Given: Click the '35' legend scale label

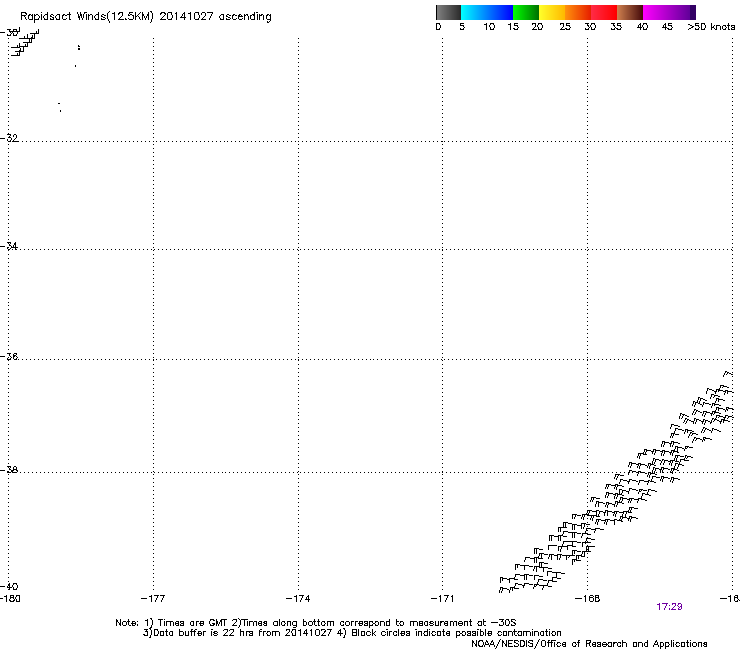Looking at the screenshot, I should [616, 27].
